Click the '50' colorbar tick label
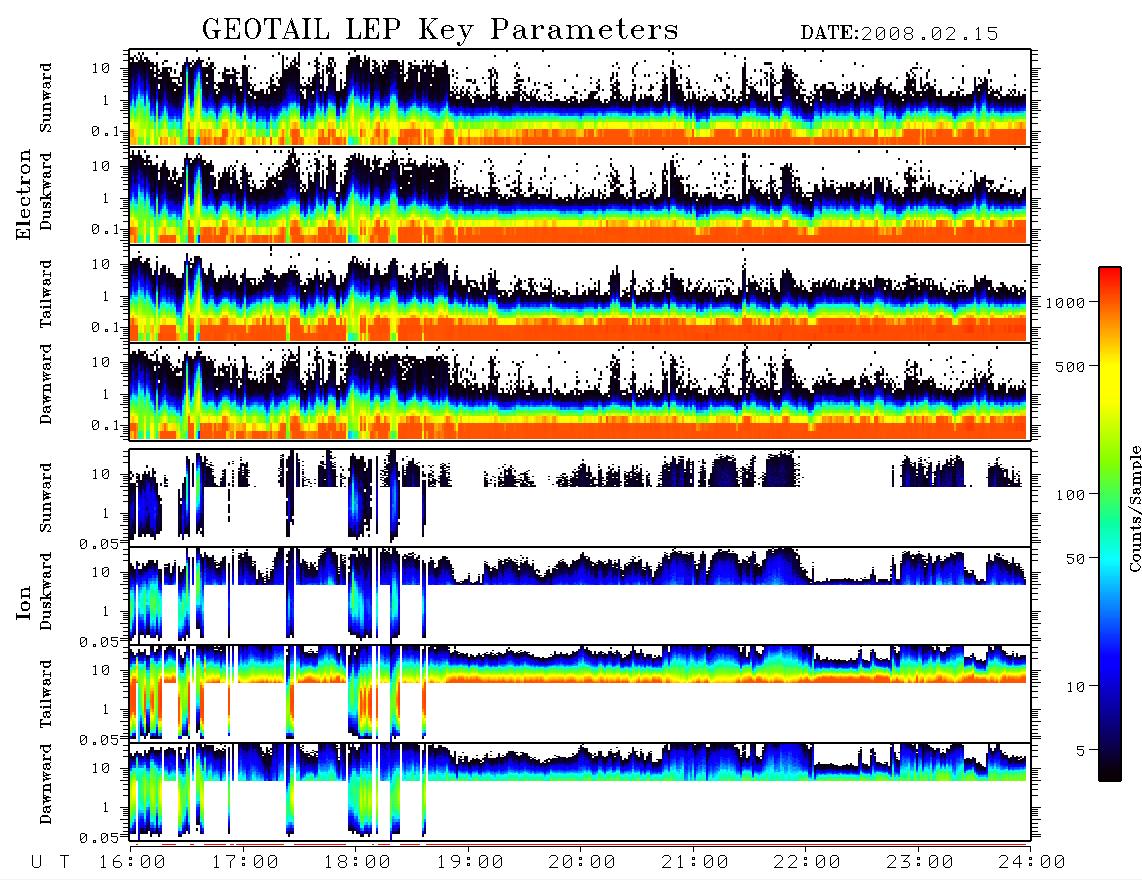1142x880 pixels. coord(1075,559)
